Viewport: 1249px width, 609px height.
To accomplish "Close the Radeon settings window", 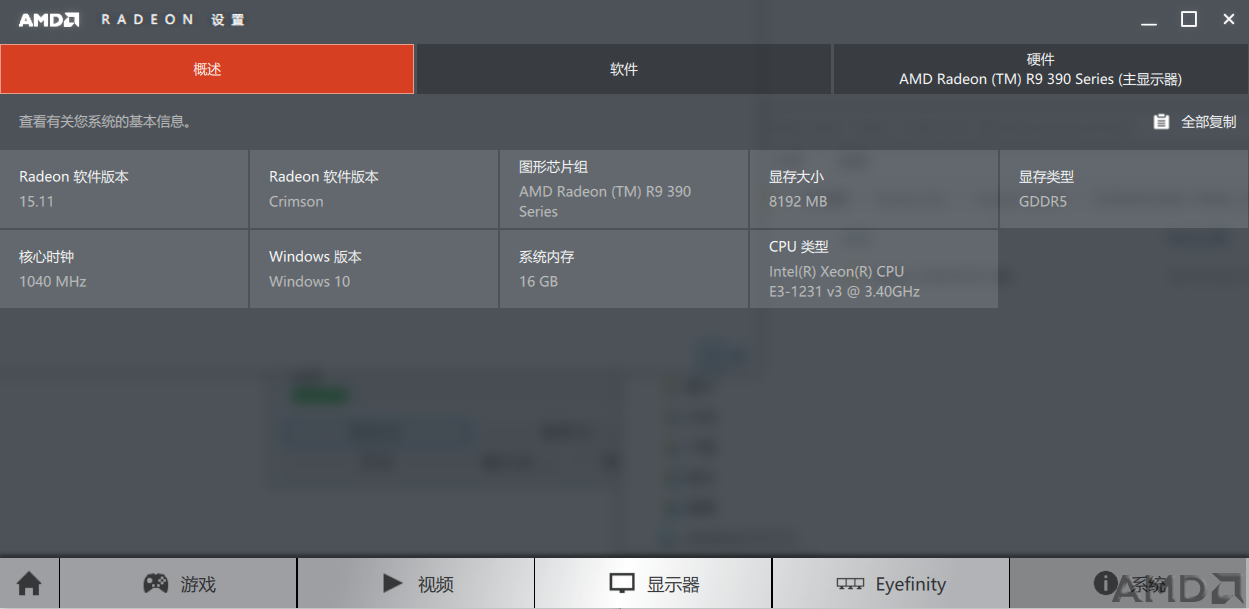I will click(x=1228, y=19).
